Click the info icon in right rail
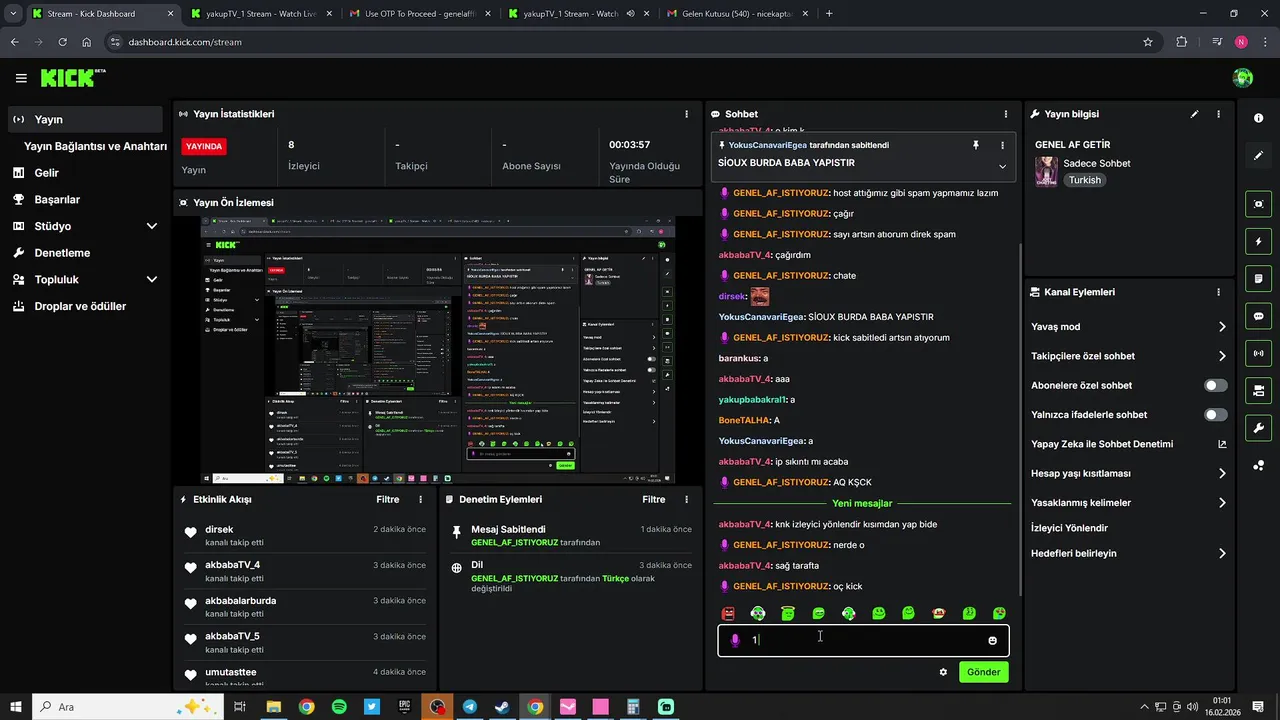Viewport: 1280px width, 720px height. (x=1258, y=118)
